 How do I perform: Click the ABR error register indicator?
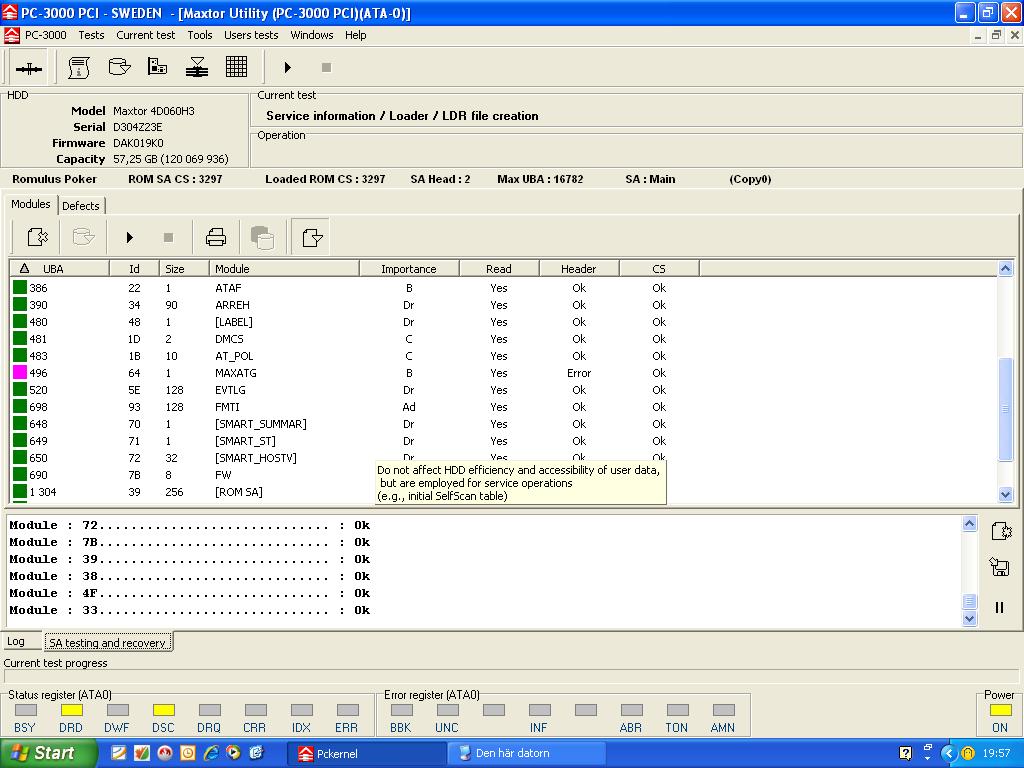tap(632, 710)
